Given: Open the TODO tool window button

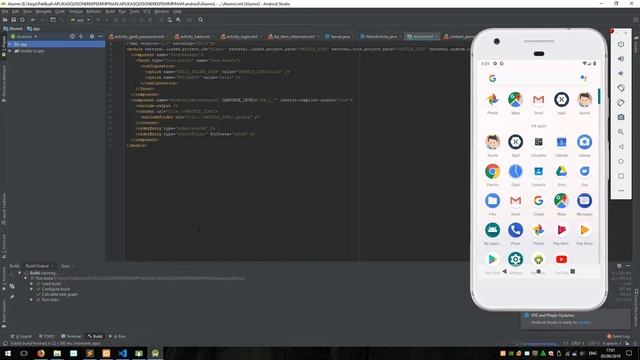Looking at the screenshot, I should pyautogui.click(x=47, y=336).
